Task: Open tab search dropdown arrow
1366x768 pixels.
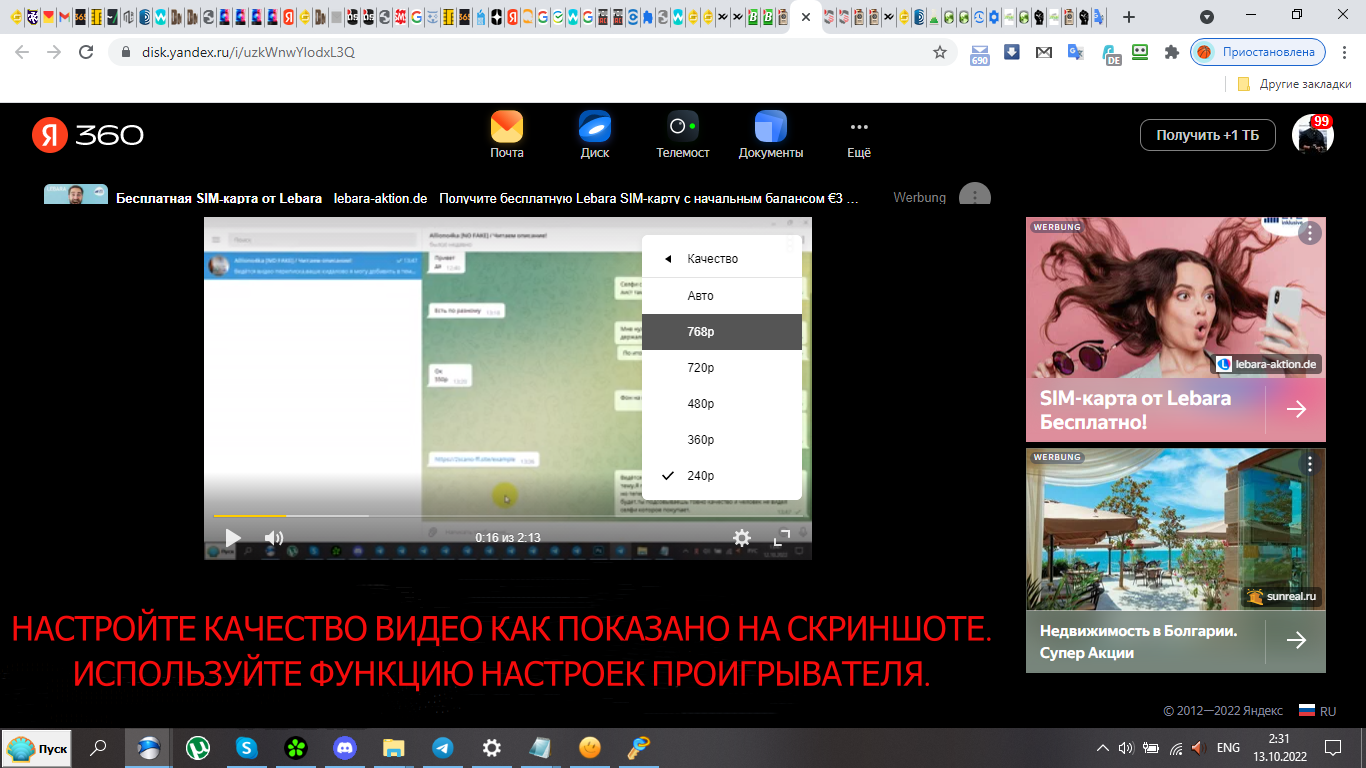Action: click(x=1207, y=17)
